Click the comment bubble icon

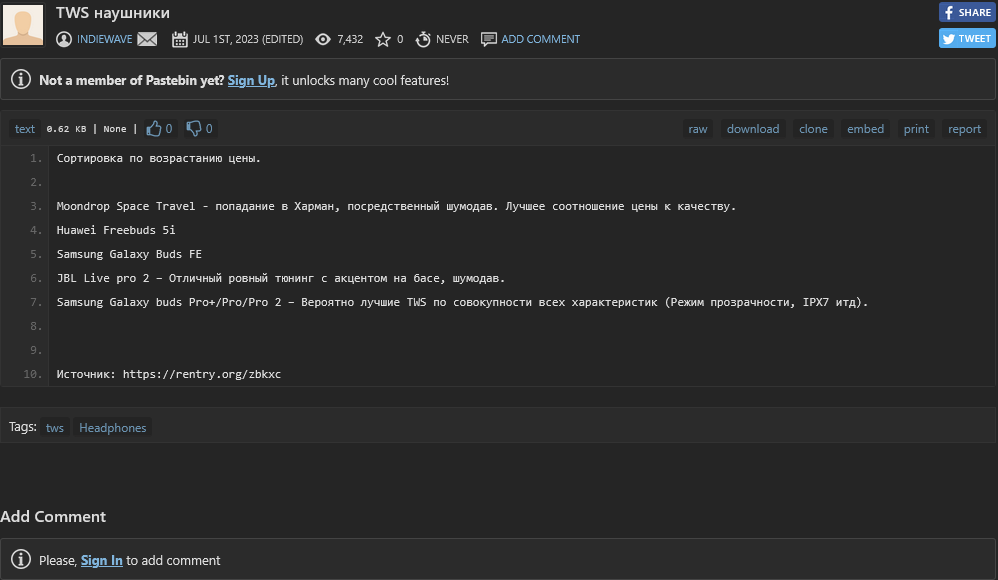[488, 39]
